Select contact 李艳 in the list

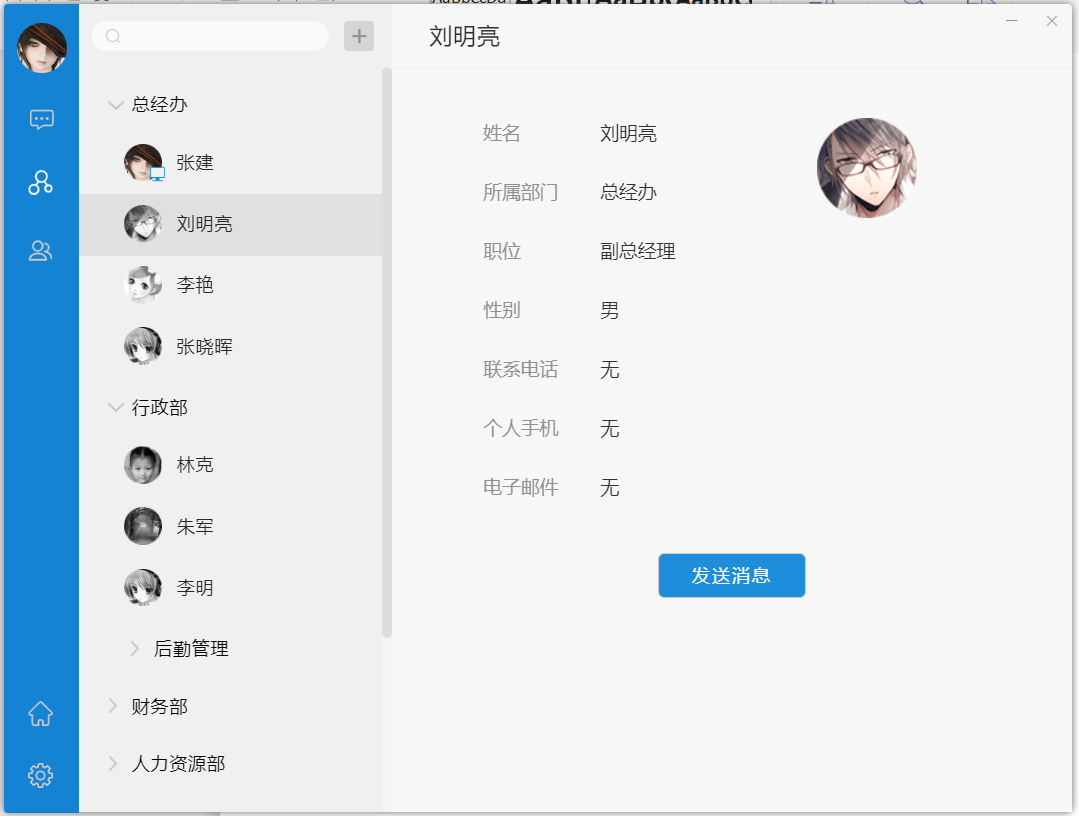coord(195,285)
